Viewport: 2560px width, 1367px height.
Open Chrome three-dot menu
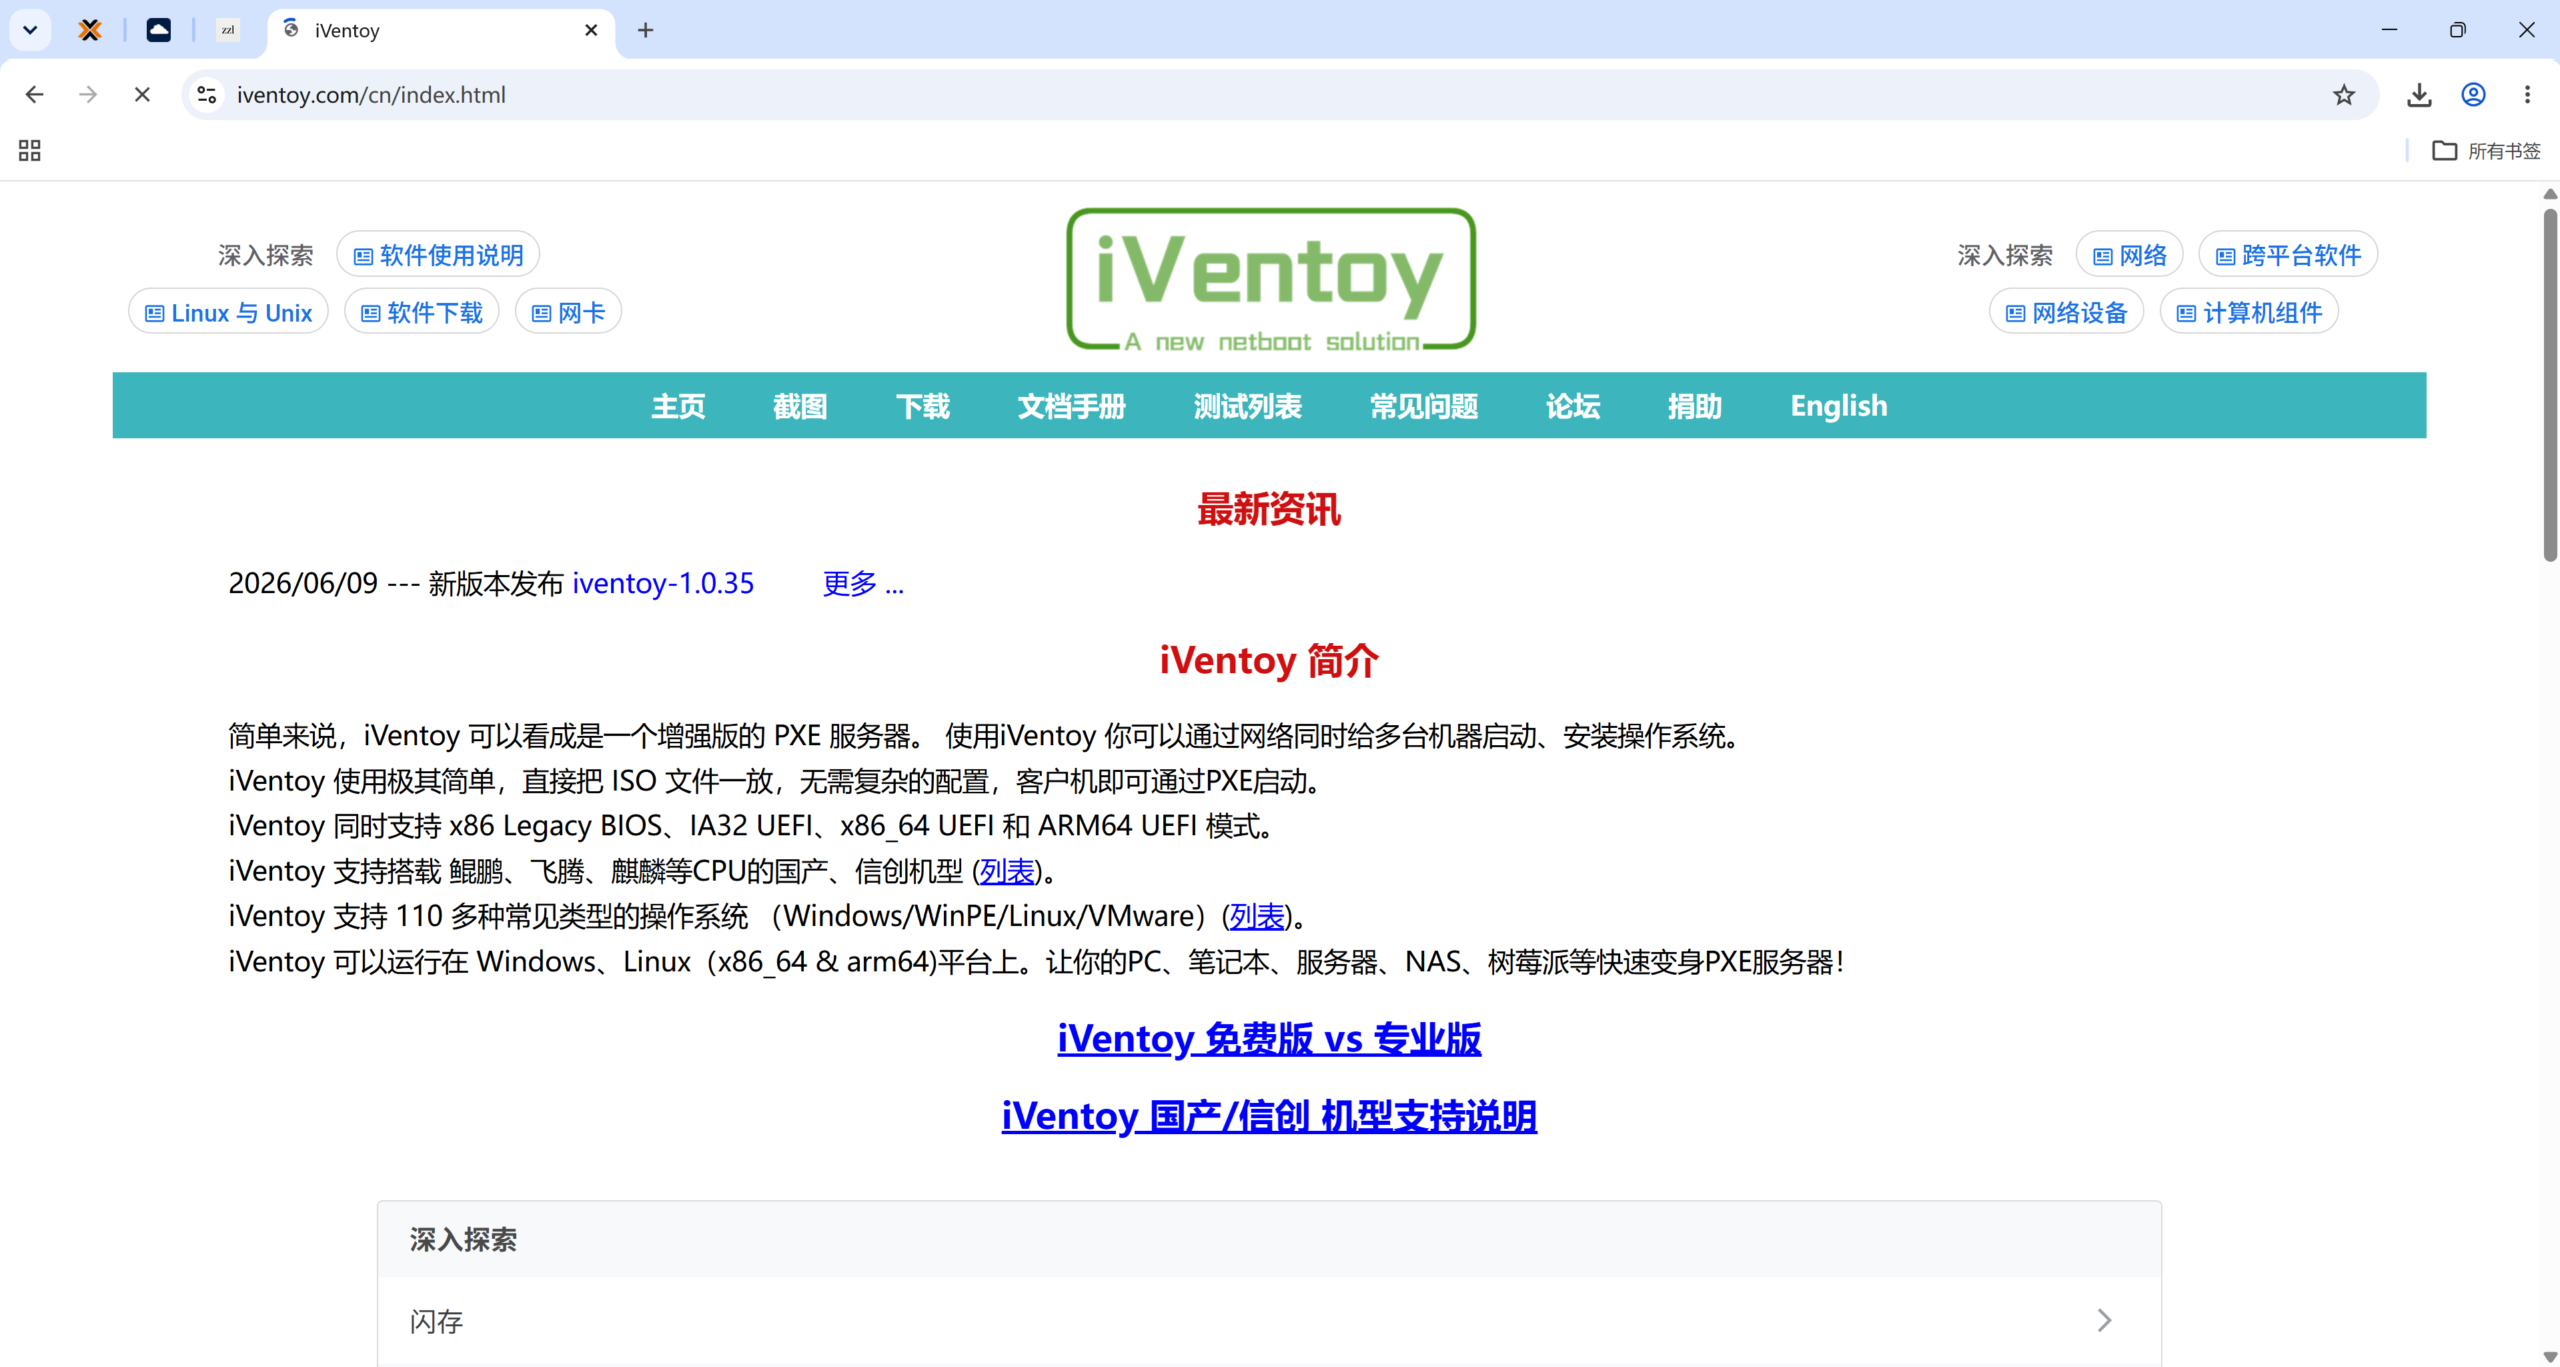[x=2527, y=94]
